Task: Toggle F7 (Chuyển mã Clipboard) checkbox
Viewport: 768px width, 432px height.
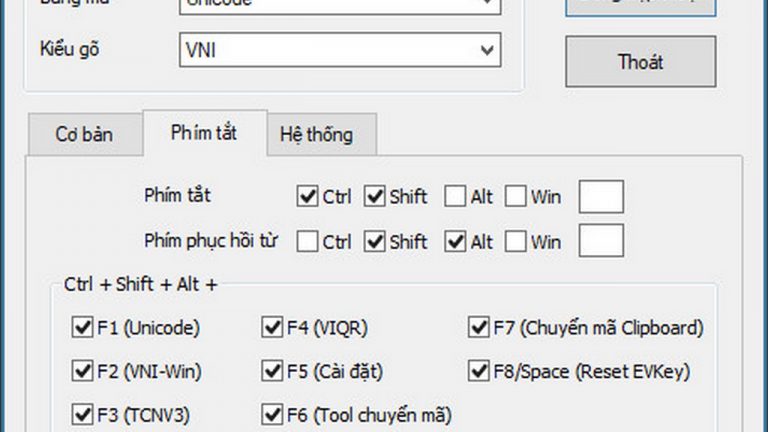Action: click(479, 327)
